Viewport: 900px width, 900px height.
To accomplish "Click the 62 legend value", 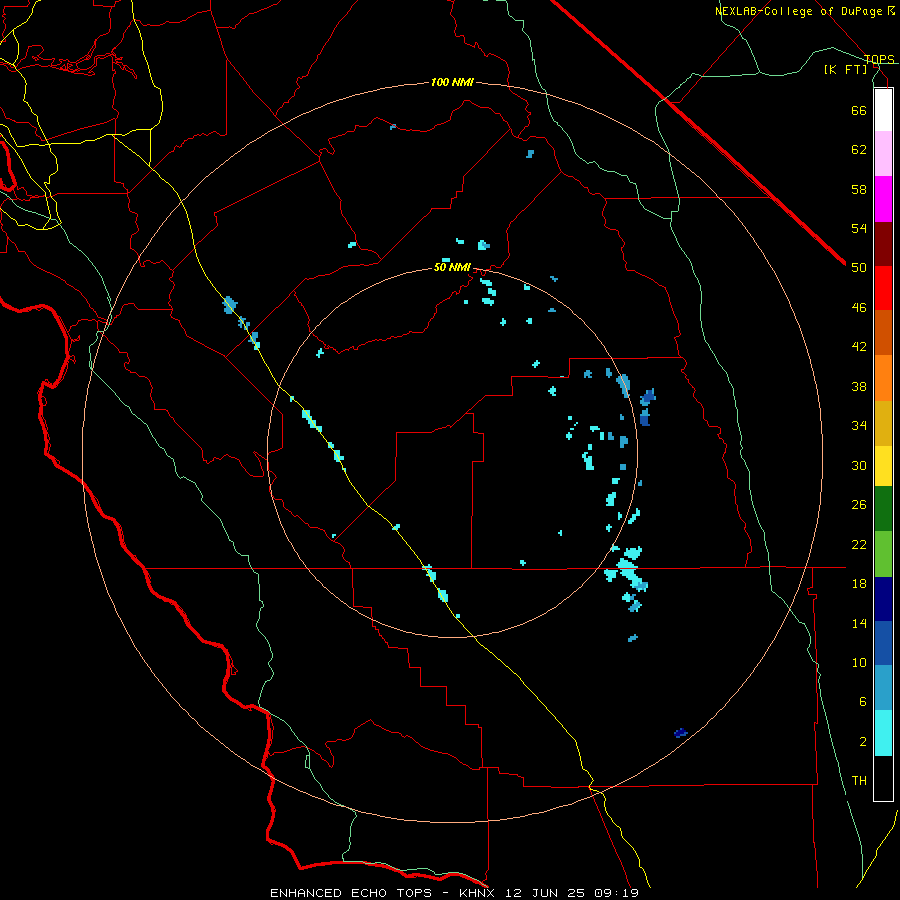I will (x=859, y=150).
